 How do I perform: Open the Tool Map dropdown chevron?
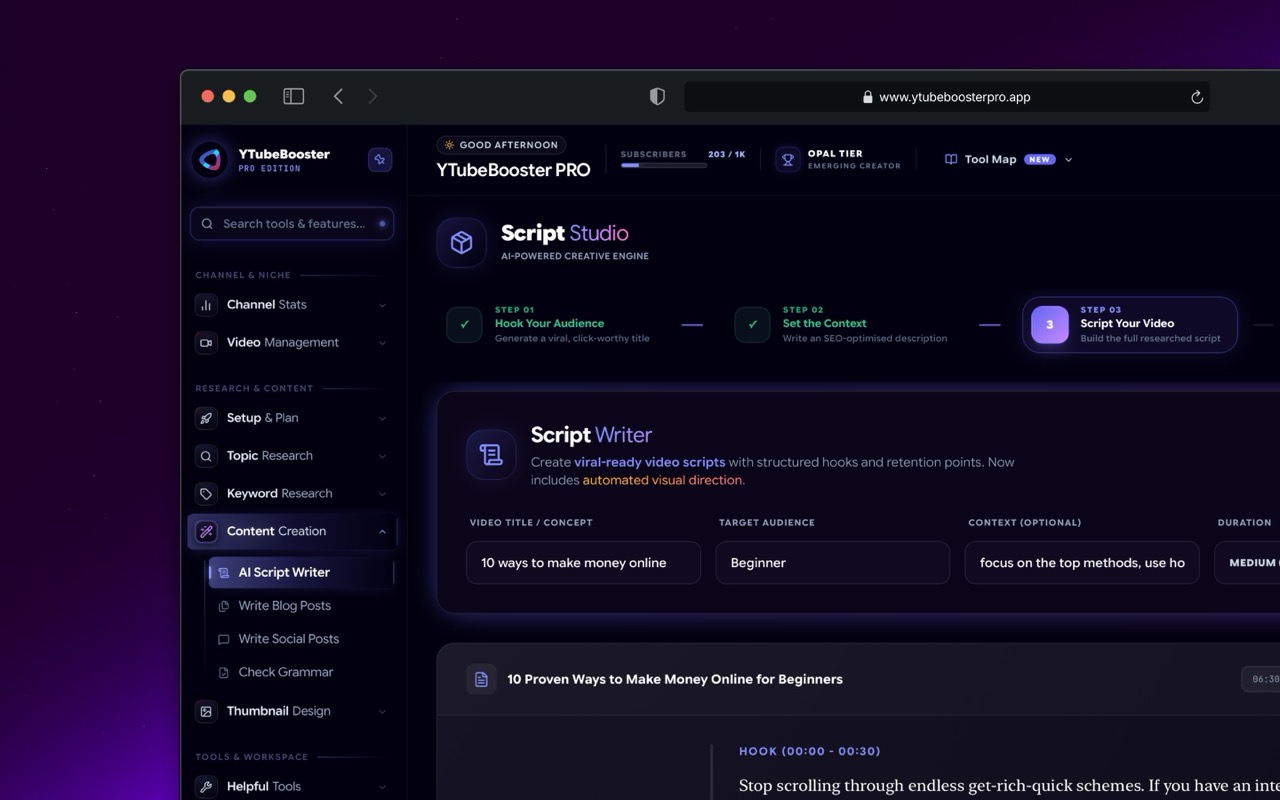click(x=1068, y=160)
